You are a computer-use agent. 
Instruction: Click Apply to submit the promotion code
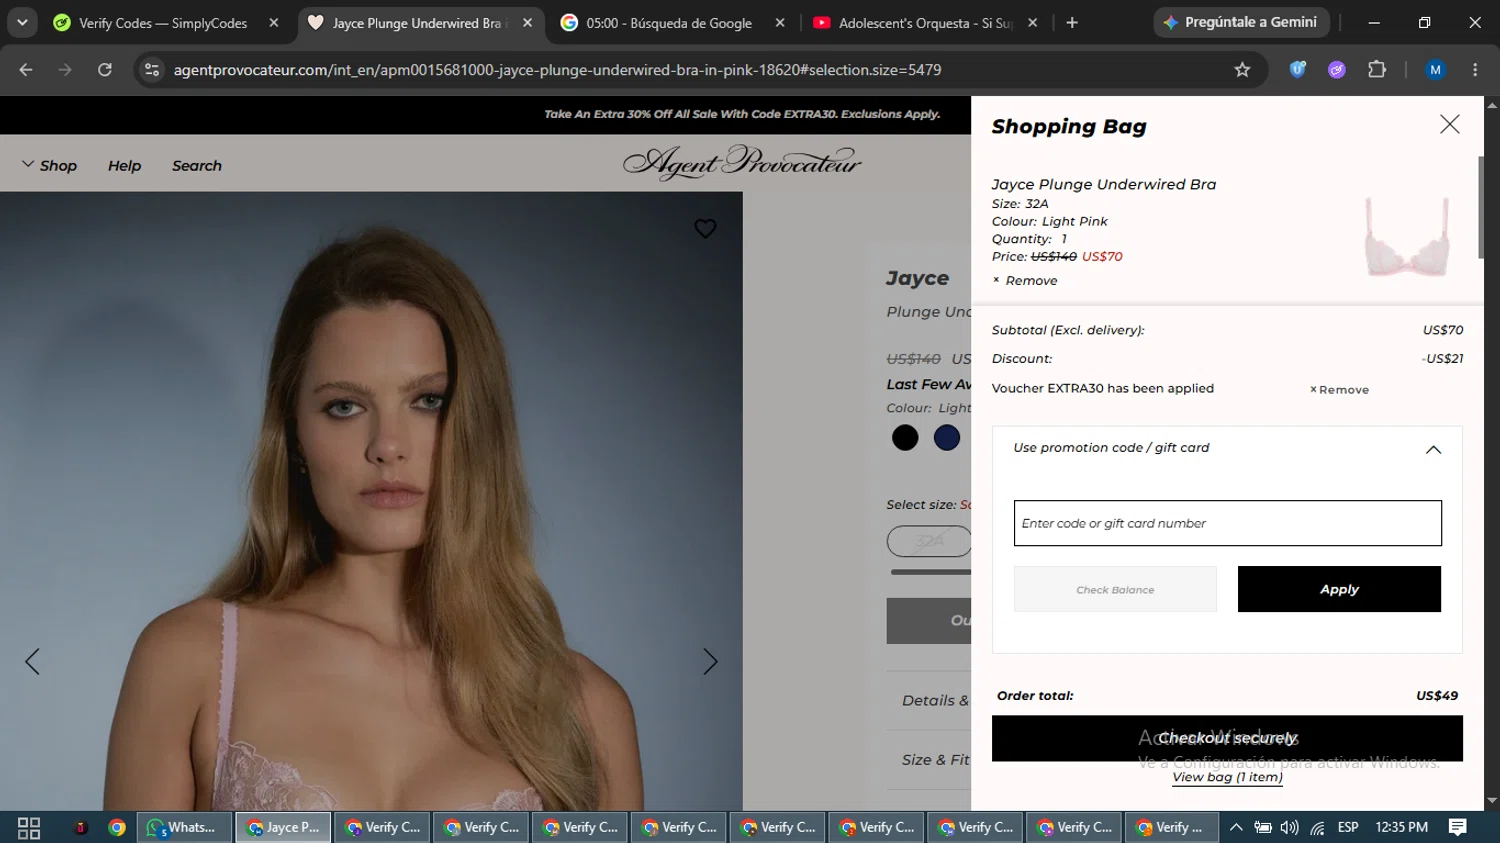pyautogui.click(x=1339, y=589)
